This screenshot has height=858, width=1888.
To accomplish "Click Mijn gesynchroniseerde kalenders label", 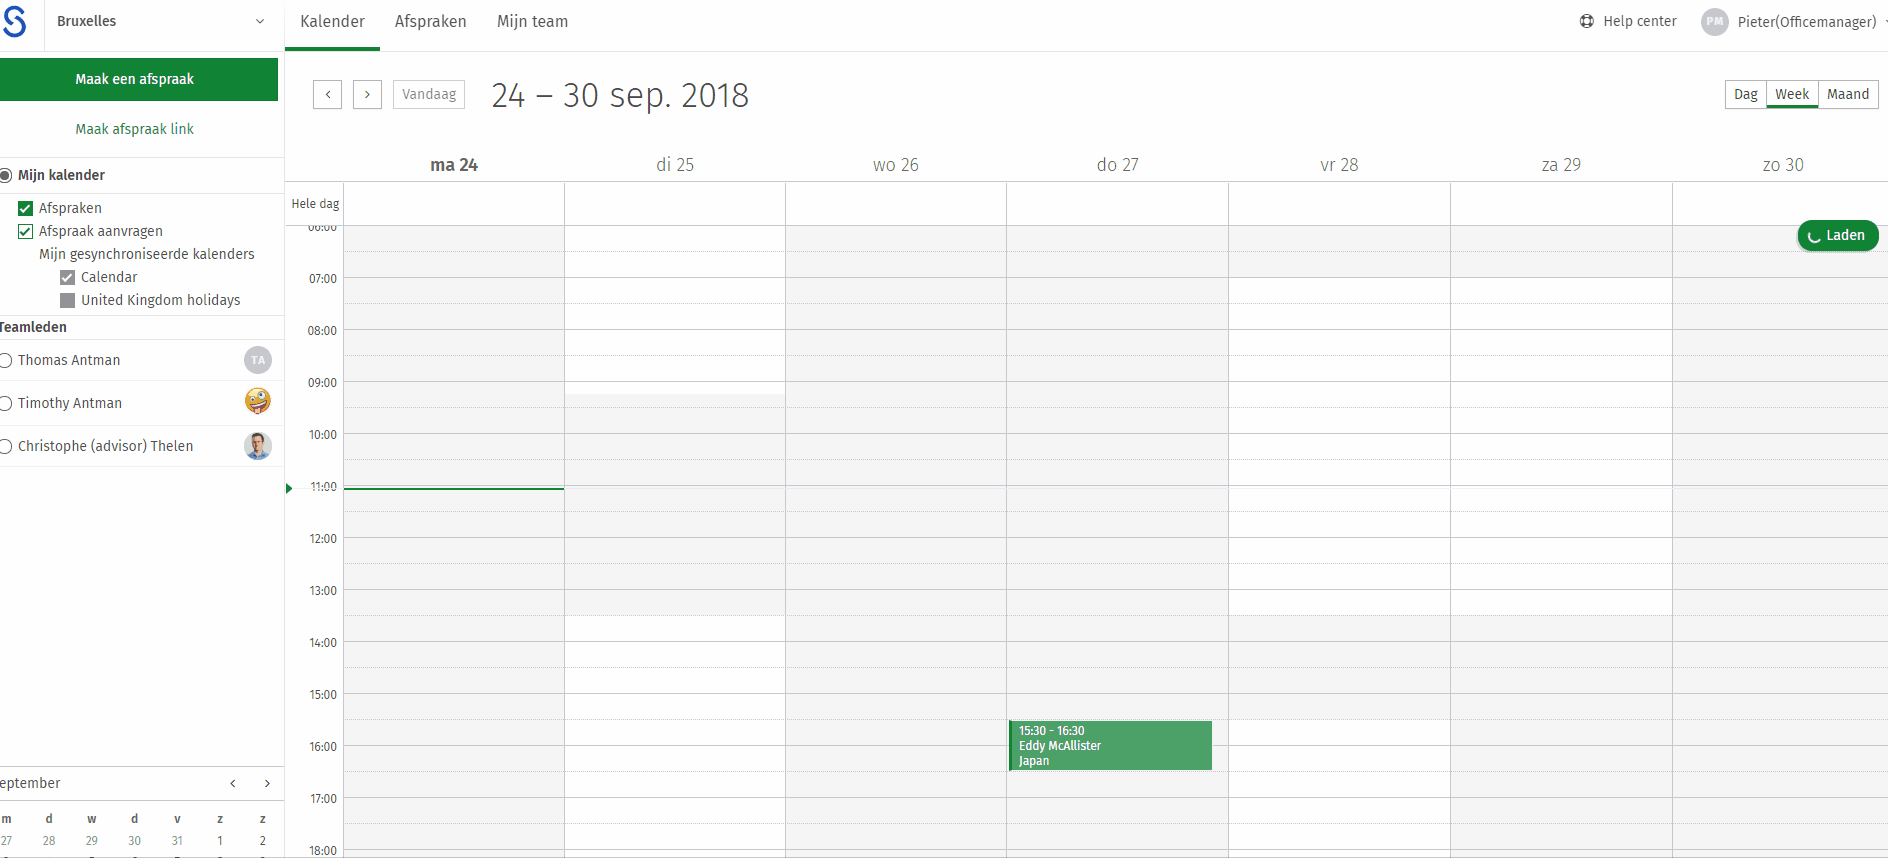I will [x=147, y=254].
